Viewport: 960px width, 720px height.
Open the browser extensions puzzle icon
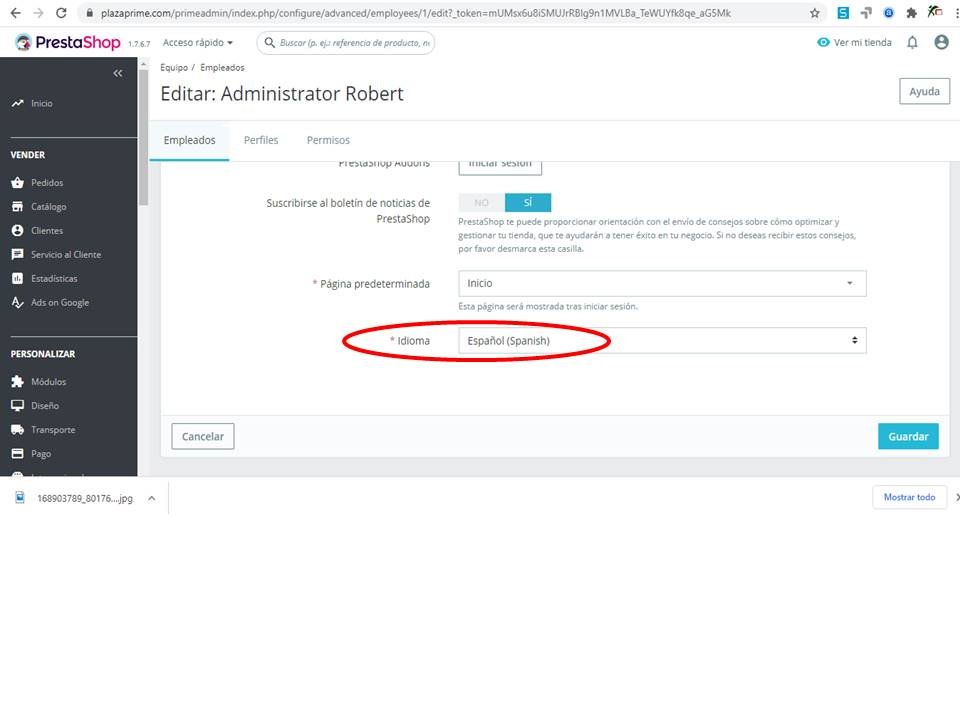(912, 13)
